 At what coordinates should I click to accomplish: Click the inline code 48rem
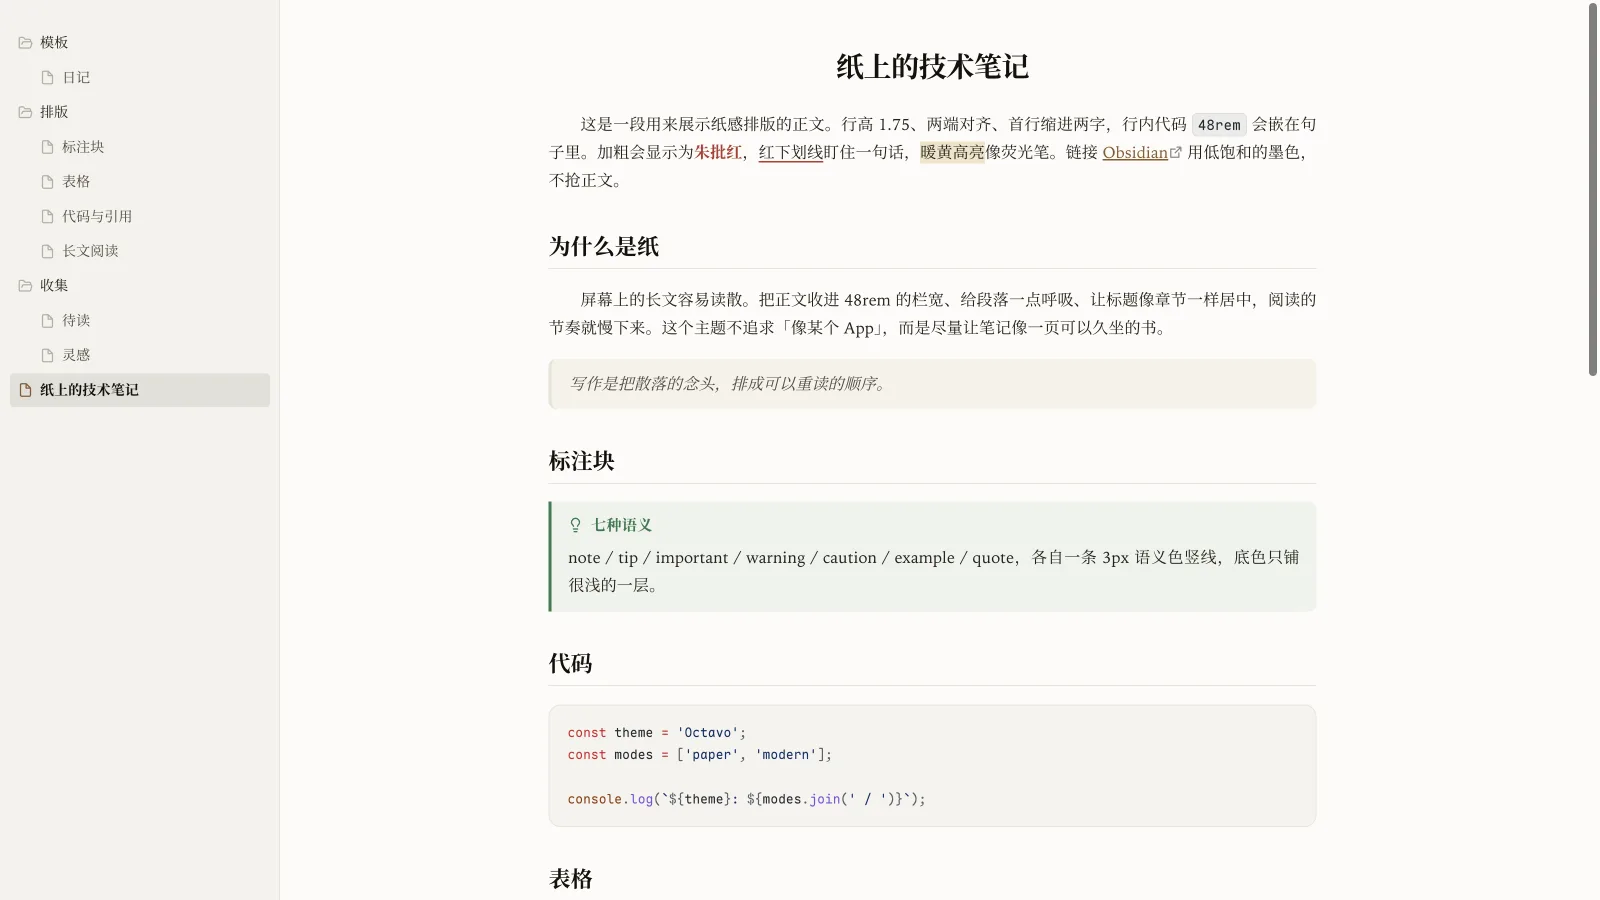(x=1219, y=125)
